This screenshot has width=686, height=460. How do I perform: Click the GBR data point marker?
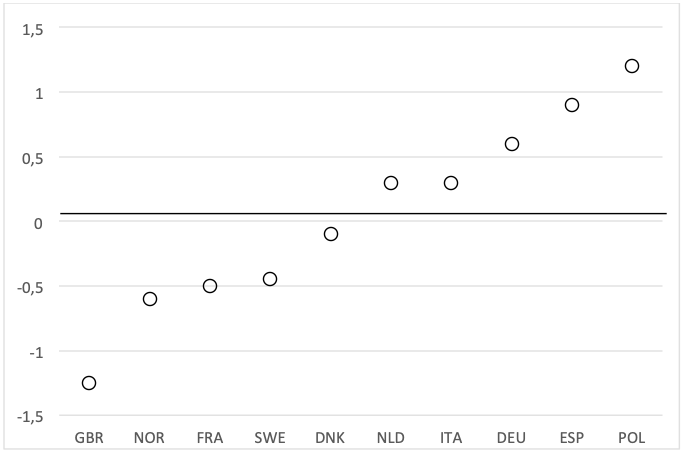pyautogui.click(x=89, y=383)
